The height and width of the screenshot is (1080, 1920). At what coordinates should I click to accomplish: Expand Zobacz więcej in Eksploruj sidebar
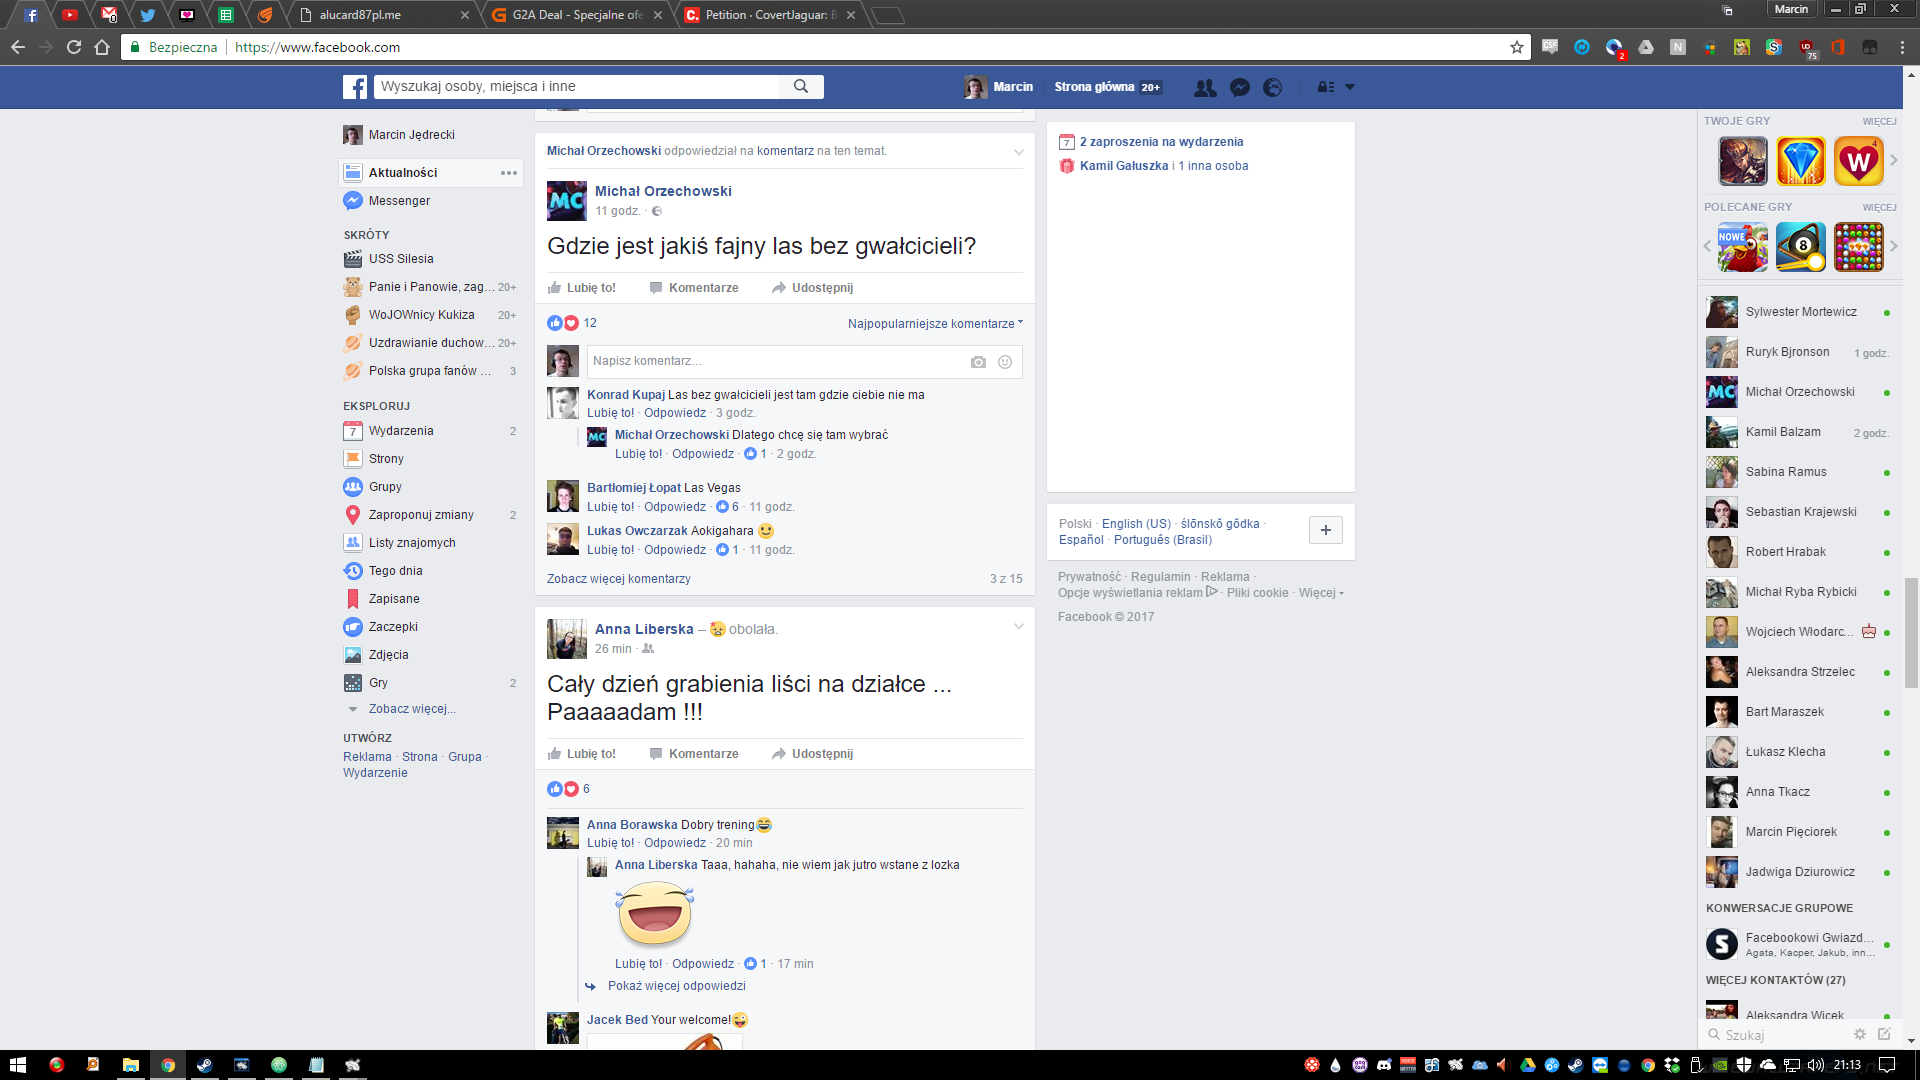coord(411,709)
